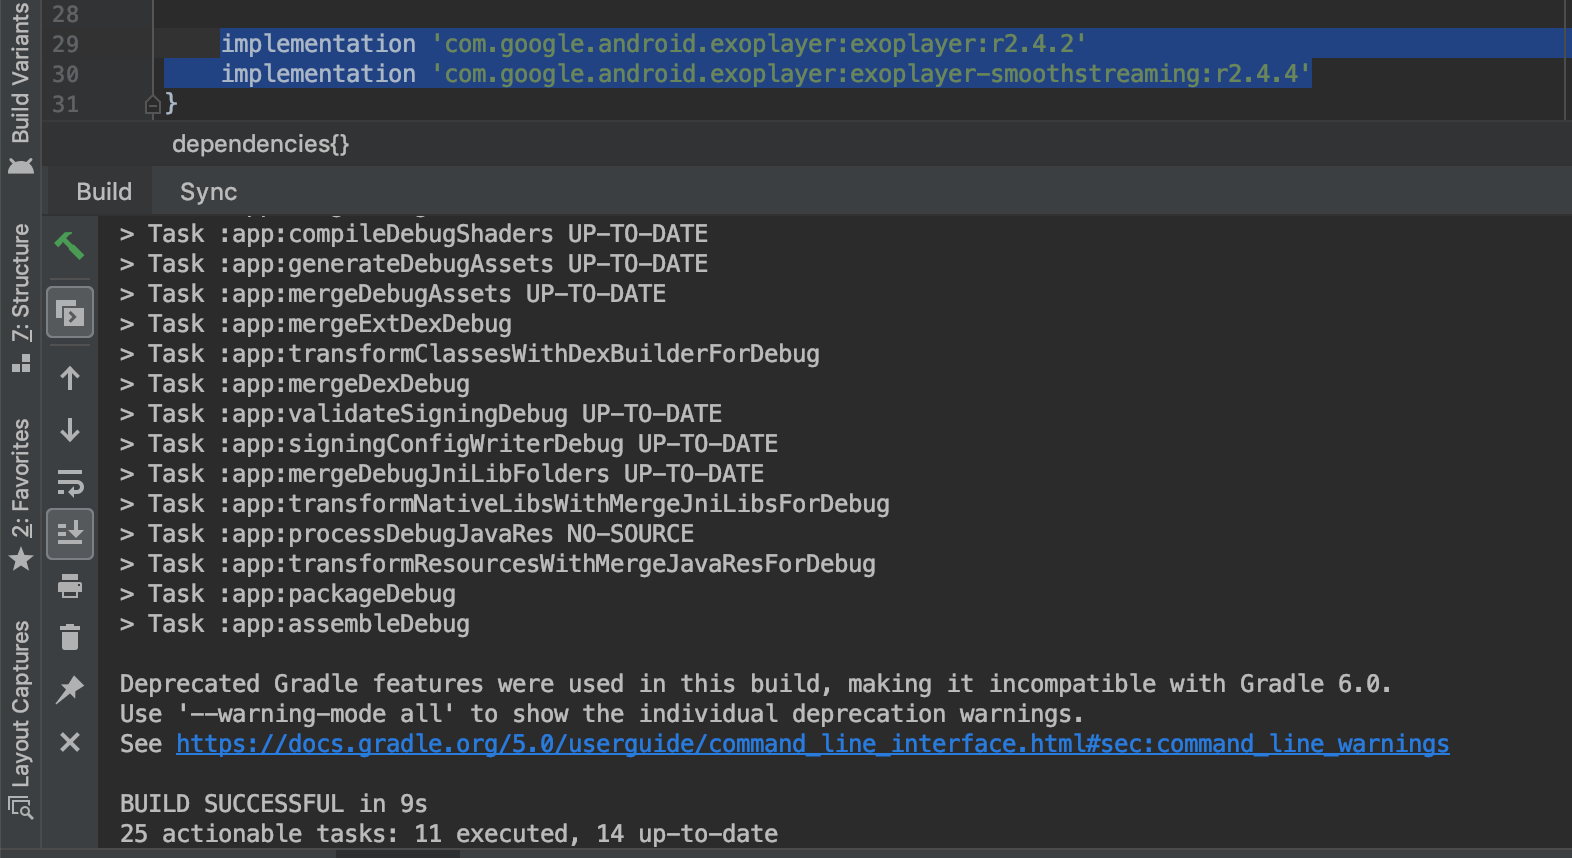The image size is (1572, 858).
Task: Click the green hammer build icon
Action: [x=69, y=245]
